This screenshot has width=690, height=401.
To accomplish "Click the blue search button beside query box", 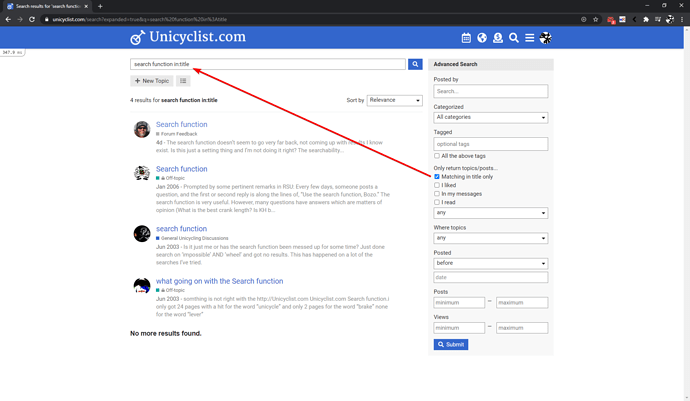I will coord(415,64).
